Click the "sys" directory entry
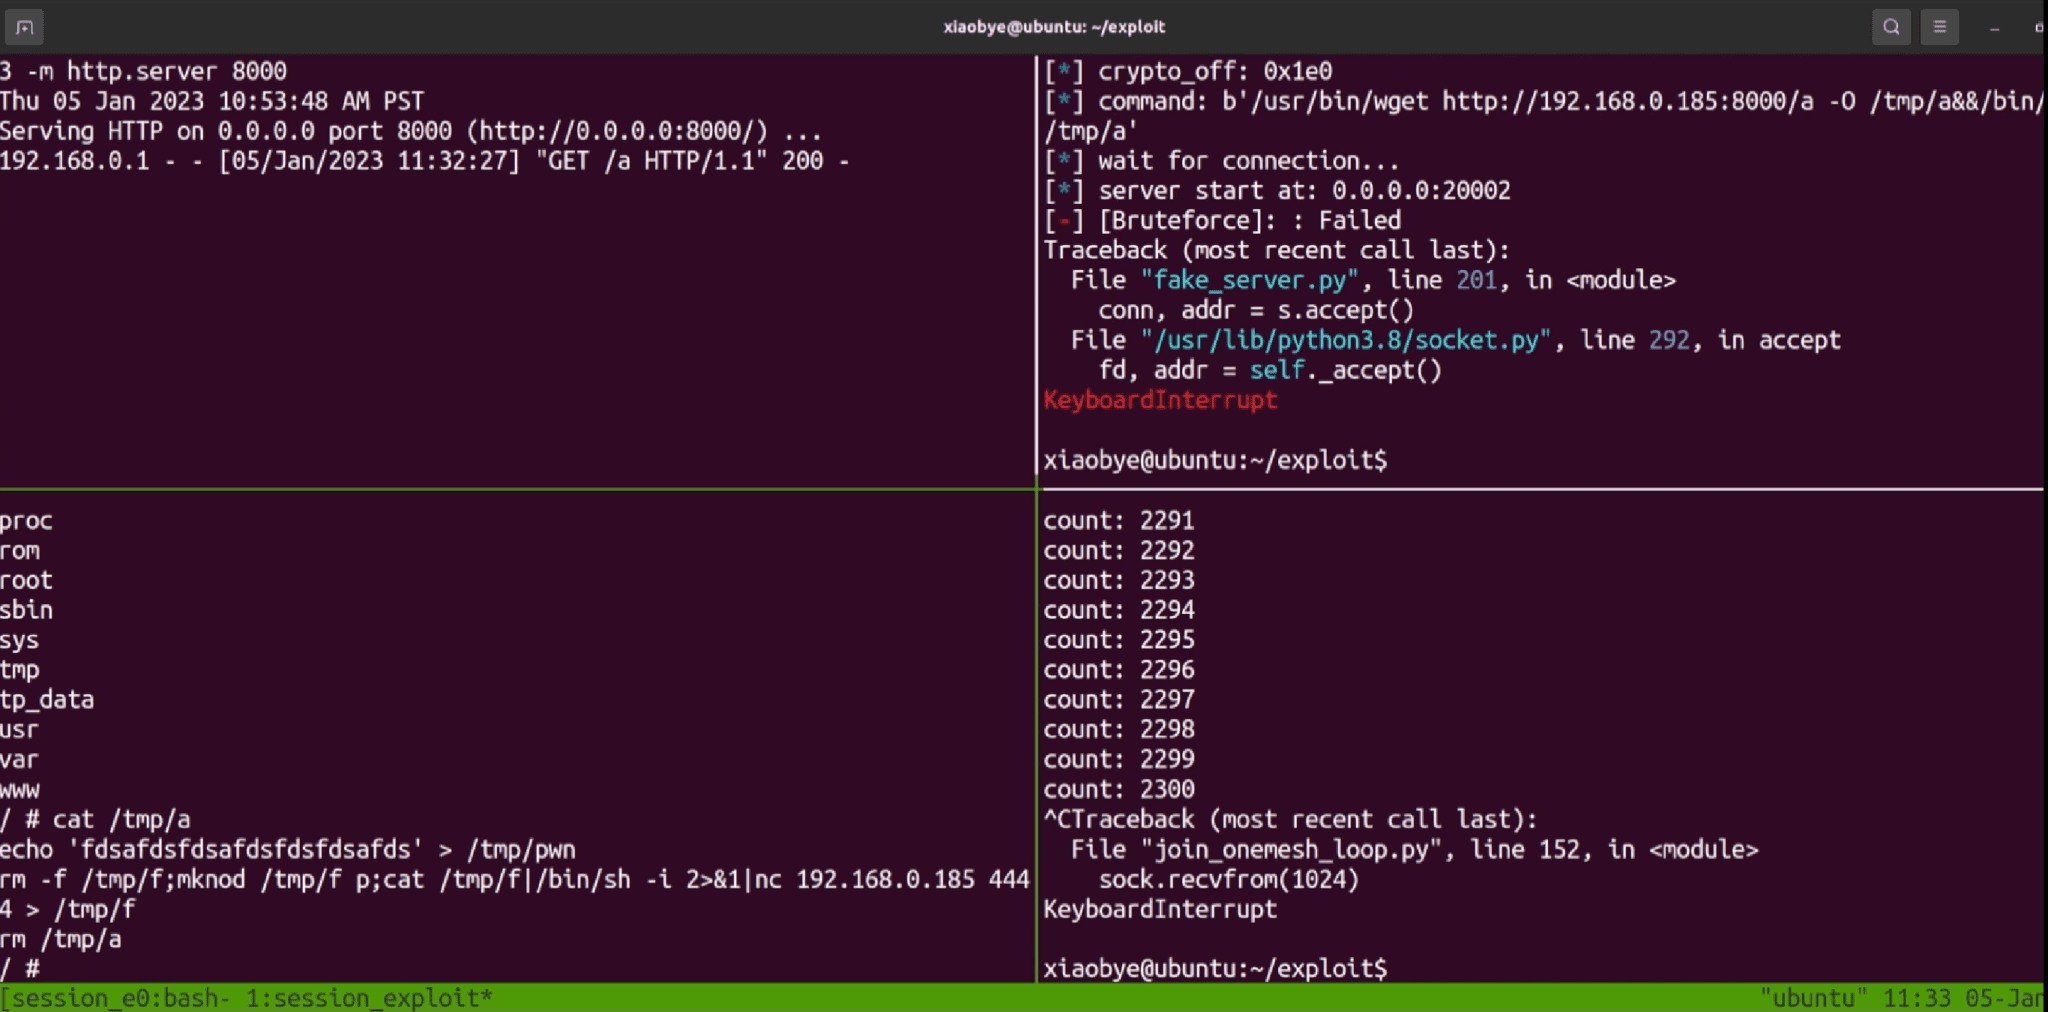Screen dimensions: 2048x1012 pos(20,640)
